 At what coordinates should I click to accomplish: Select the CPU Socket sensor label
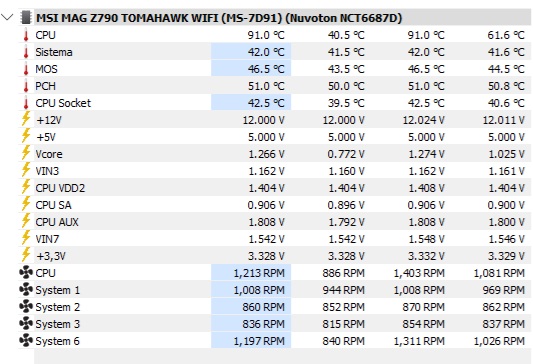[63, 103]
